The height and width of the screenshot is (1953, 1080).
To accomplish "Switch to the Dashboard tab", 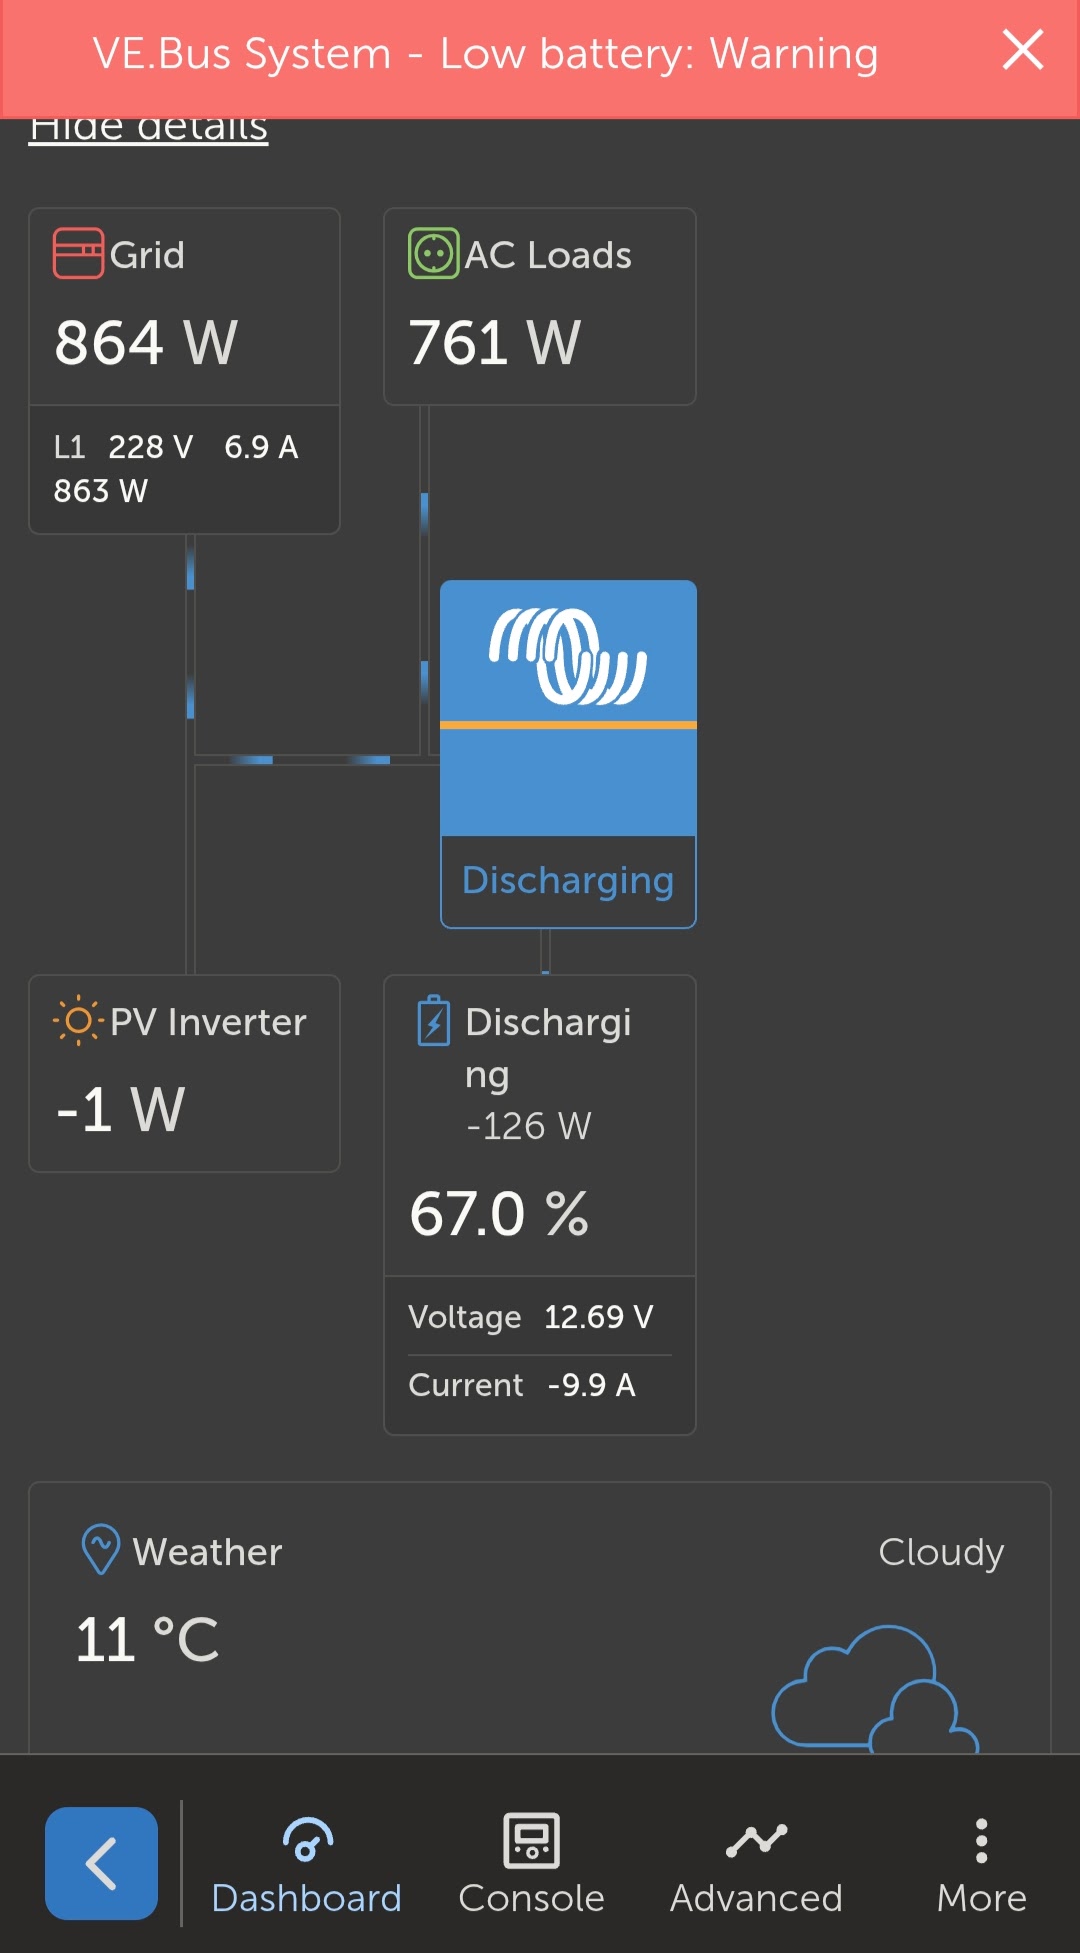I will pyautogui.click(x=306, y=1865).
